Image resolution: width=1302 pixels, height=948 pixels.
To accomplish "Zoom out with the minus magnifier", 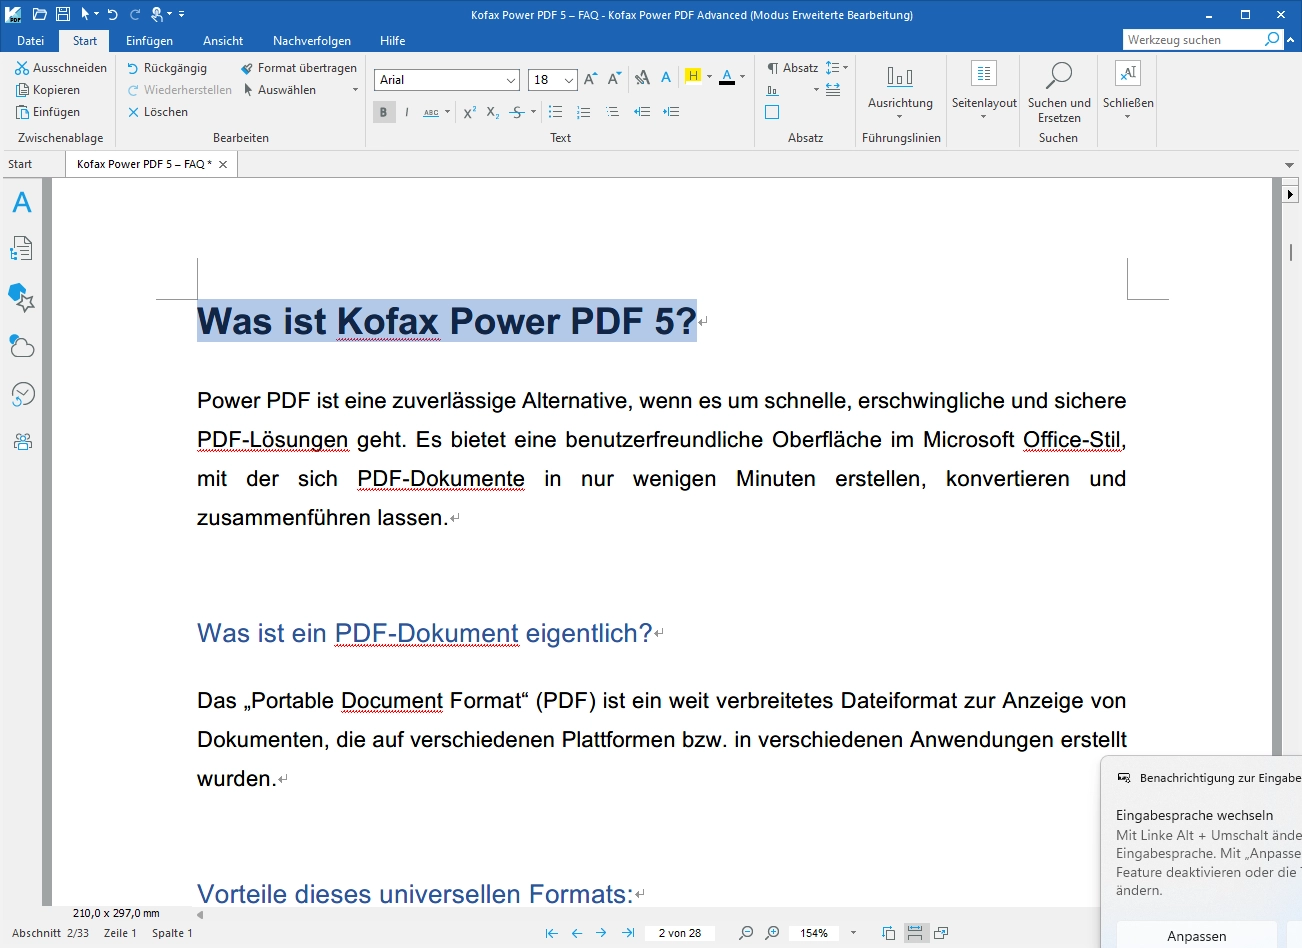I will 746,933.
